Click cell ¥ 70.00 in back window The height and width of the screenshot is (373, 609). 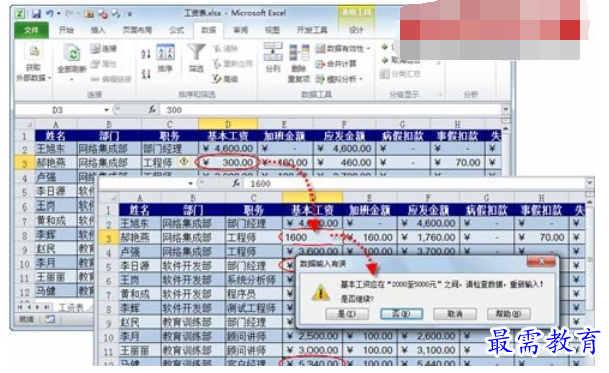pyautogui.click(x=458, y=162)
